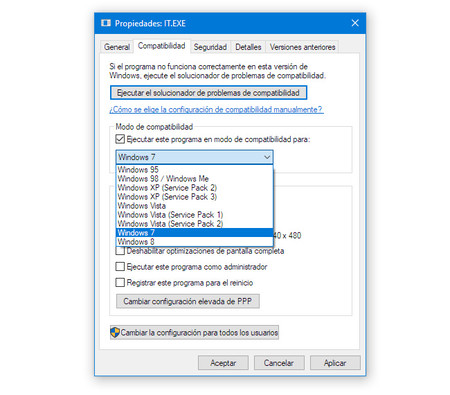Viewport: 450px width, 395px height.
Task: Open the ¿Cómo se elige la configuración link
Action: (x=216, y=109)
